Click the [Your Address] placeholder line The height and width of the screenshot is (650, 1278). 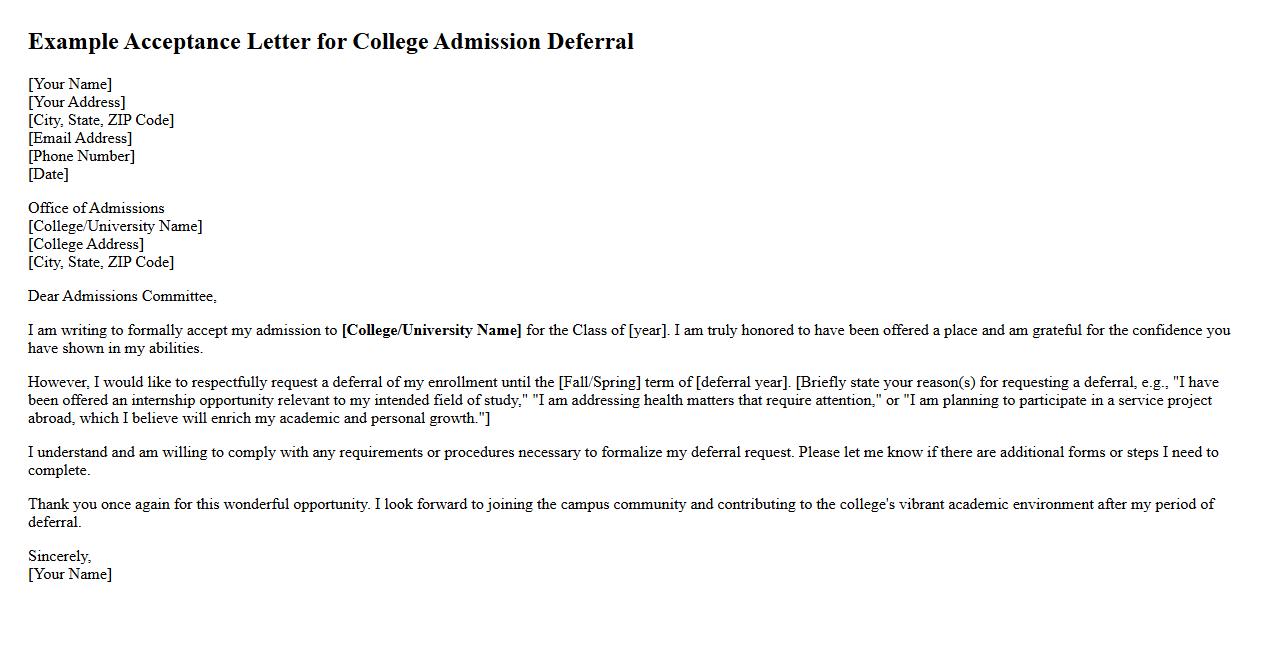click(76, 102)
